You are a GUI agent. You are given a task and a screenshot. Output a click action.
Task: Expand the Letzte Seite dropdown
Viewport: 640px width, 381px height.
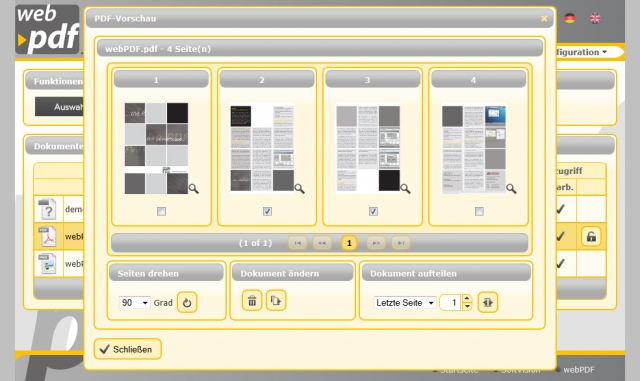pyautogui.click(x=404, y=303)
